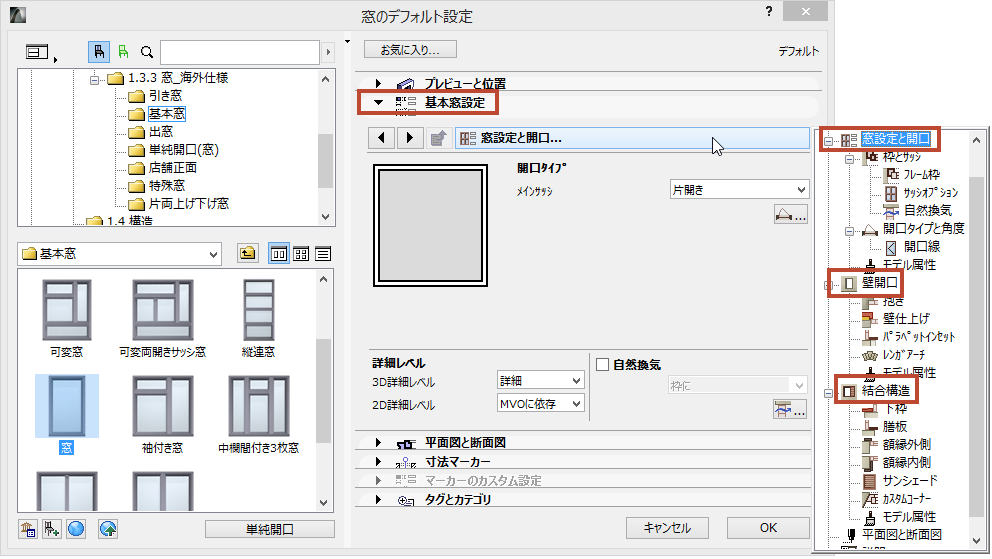
Task: Click the キャンセル button
Action: pyautogui.click(x=667, y=527)
